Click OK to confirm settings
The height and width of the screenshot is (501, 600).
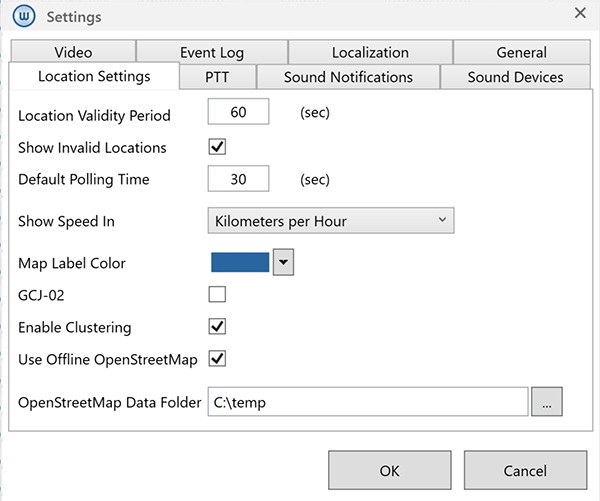[x=389, y=470]
